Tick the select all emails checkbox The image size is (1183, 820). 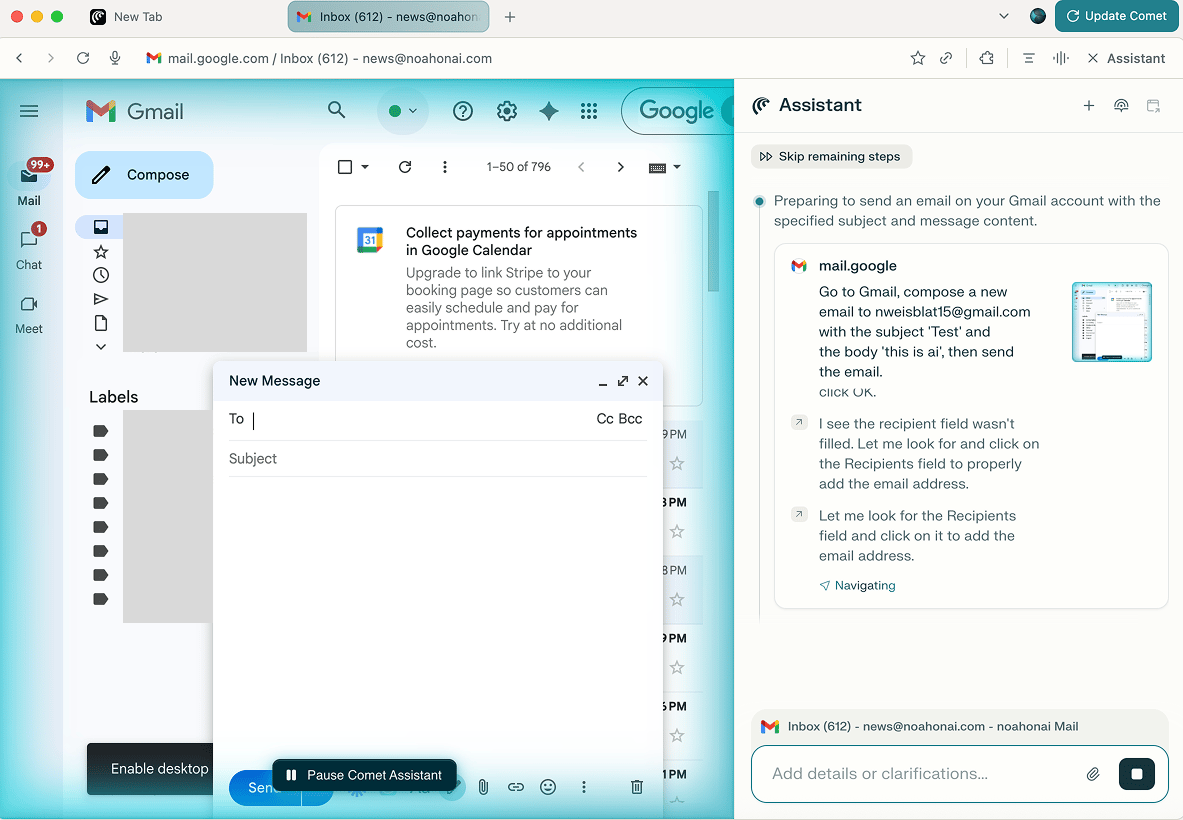345,167
